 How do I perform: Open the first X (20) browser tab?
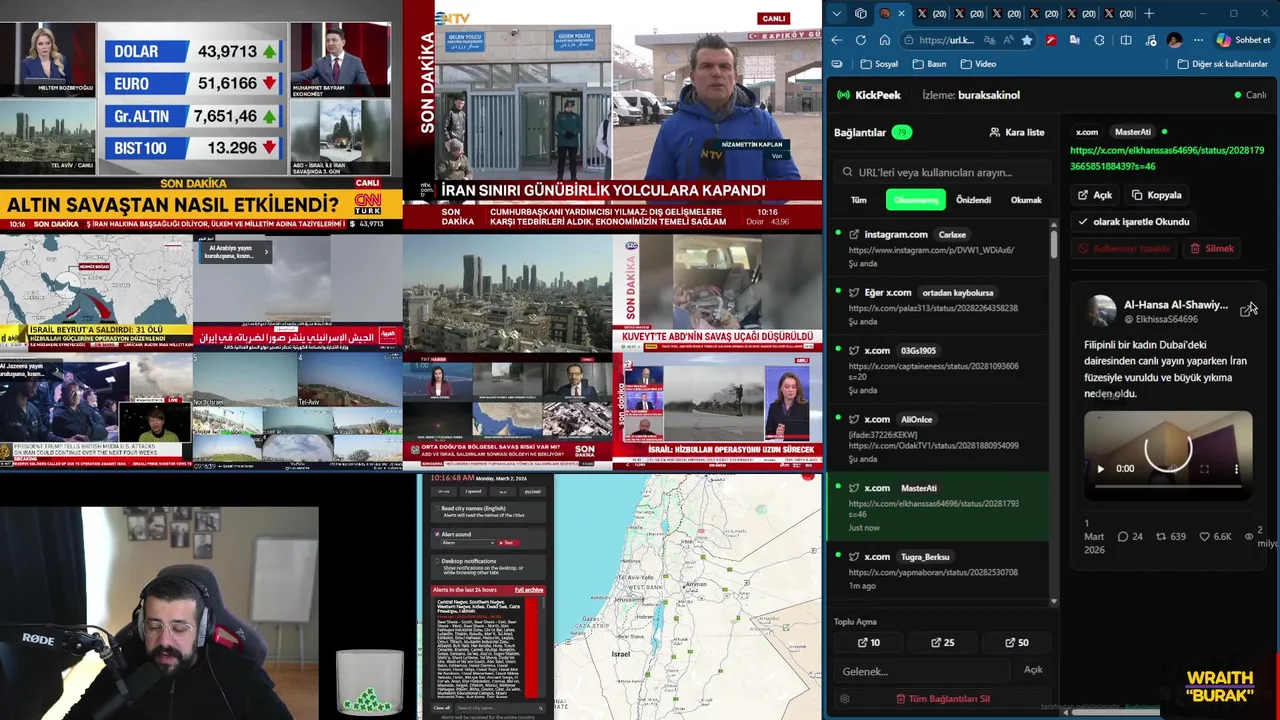[934, 13]
